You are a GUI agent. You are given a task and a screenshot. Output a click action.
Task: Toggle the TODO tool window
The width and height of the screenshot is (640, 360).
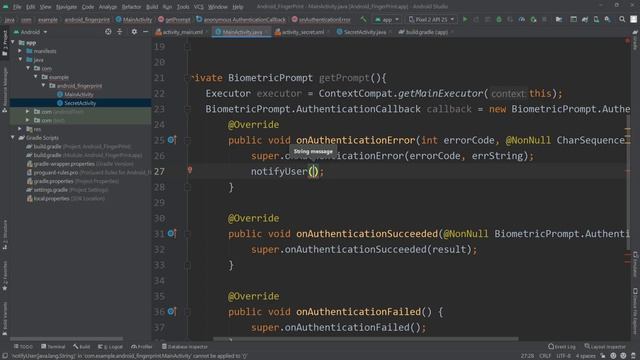click(23, 347)
